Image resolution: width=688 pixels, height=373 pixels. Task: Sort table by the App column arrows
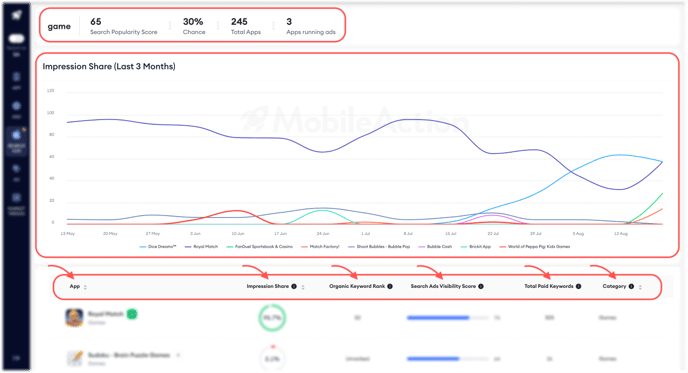click(85, 287)
